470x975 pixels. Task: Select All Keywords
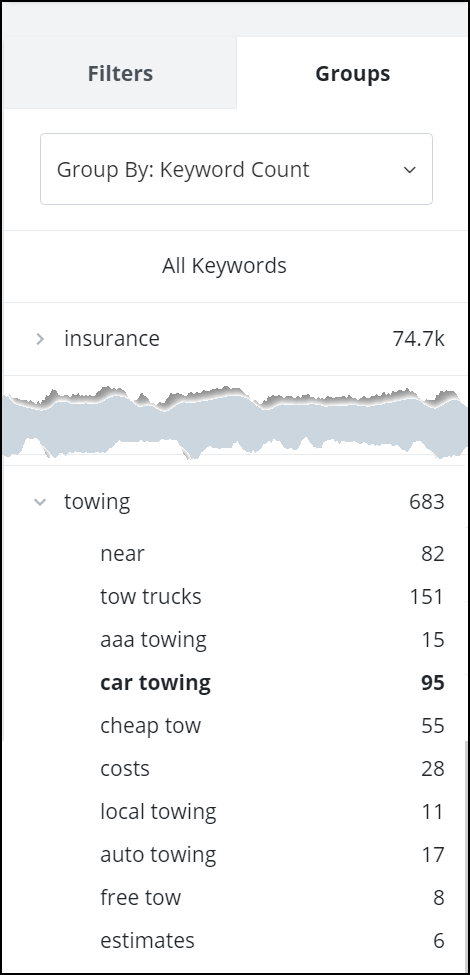tap(224, 266)
